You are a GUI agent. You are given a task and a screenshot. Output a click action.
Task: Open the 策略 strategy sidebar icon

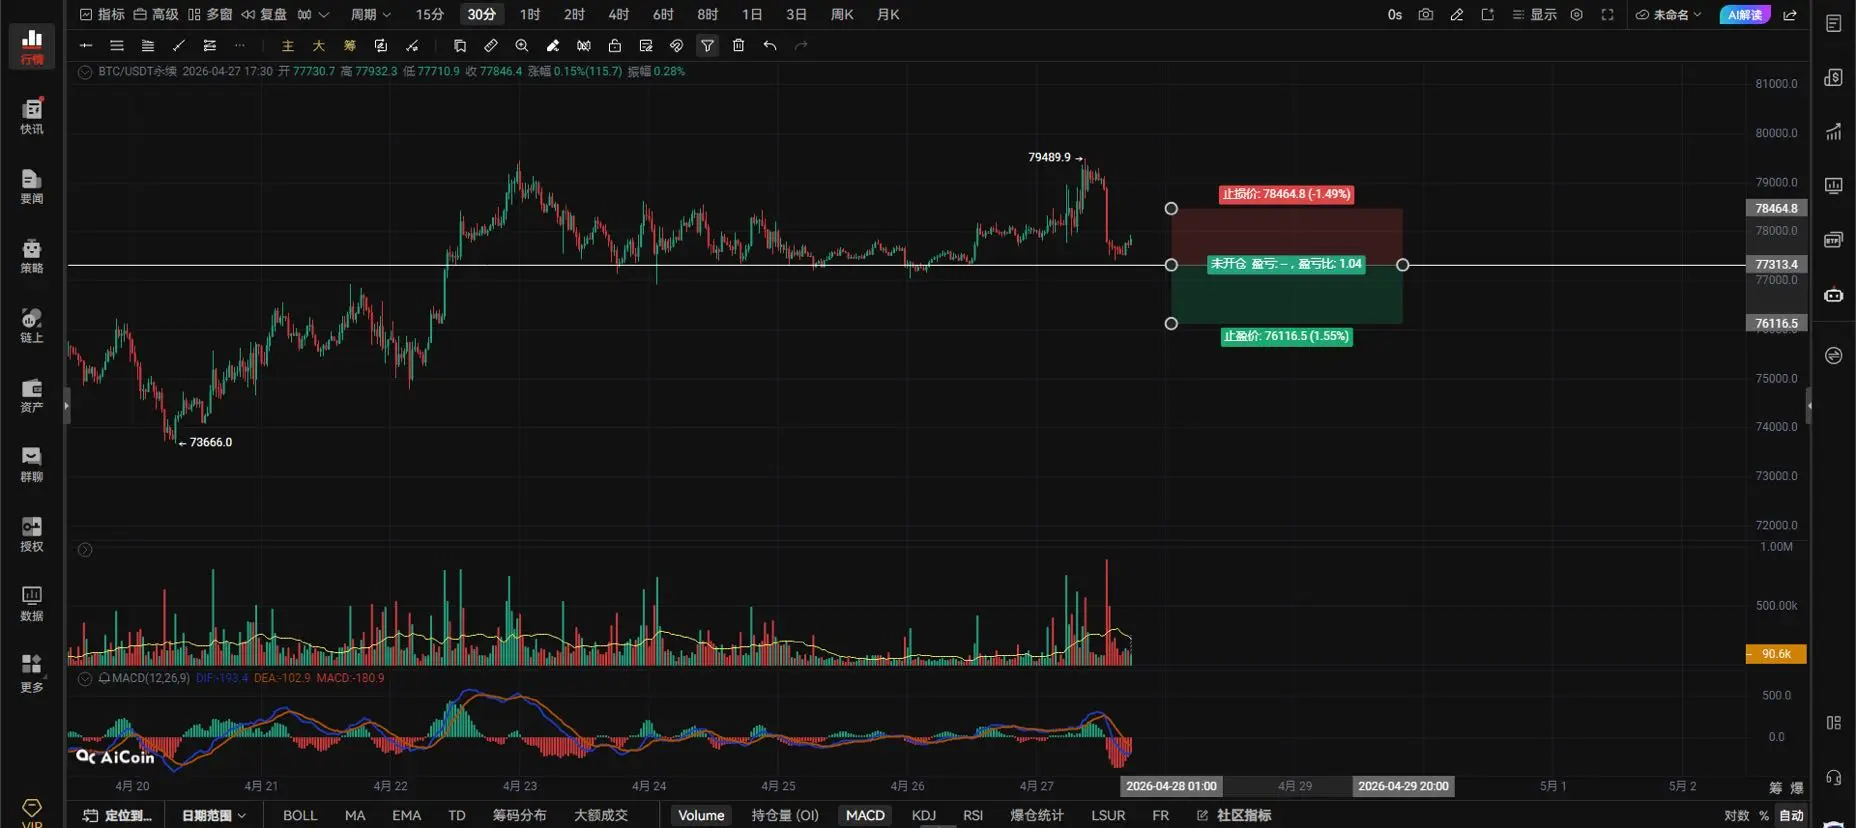[x=32, y=255]
